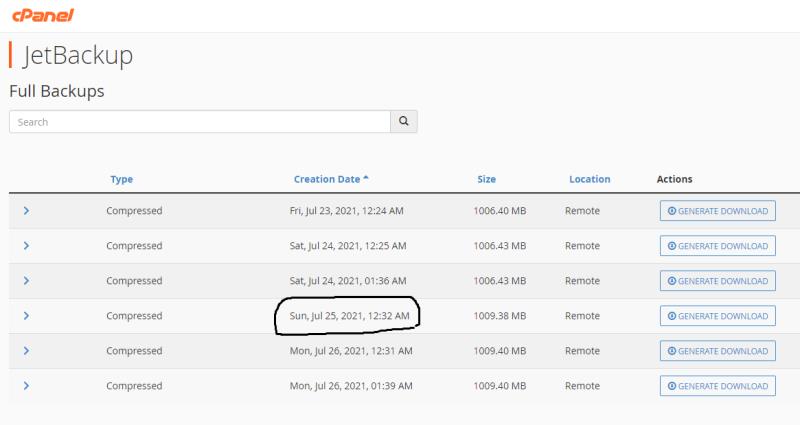
Task: Expand the Mon, Jul 26 01:39 AM backup row
Action: click(26, 386)
